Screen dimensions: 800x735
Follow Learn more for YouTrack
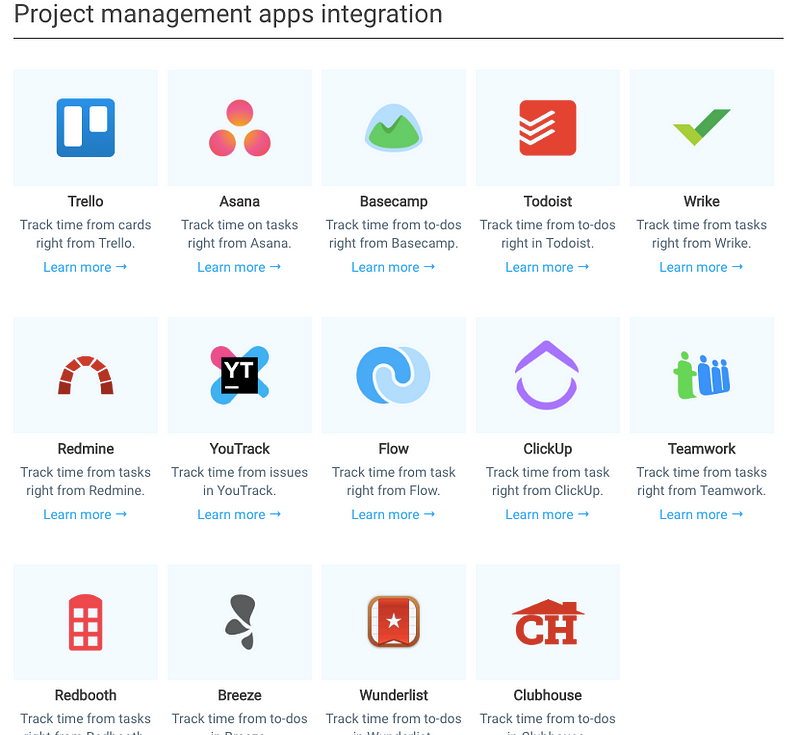[239, 515]
